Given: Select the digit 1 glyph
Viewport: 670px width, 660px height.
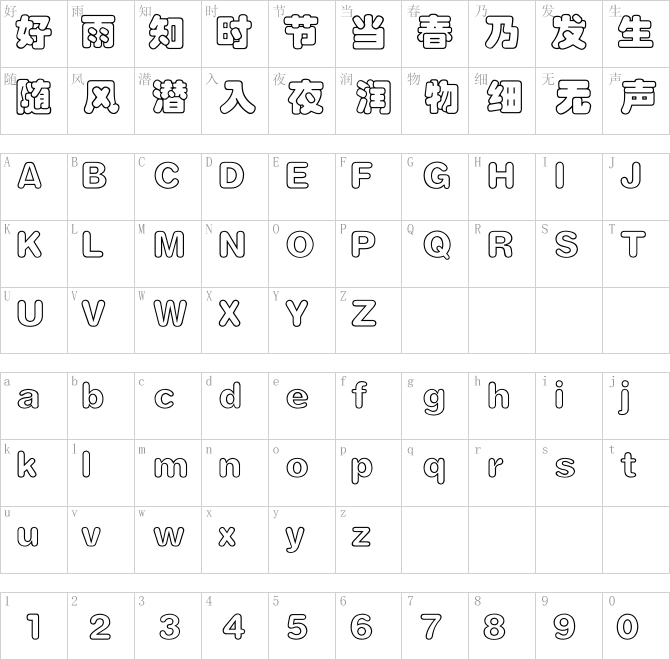Looking at the screenshot, I should click(34, 627).
